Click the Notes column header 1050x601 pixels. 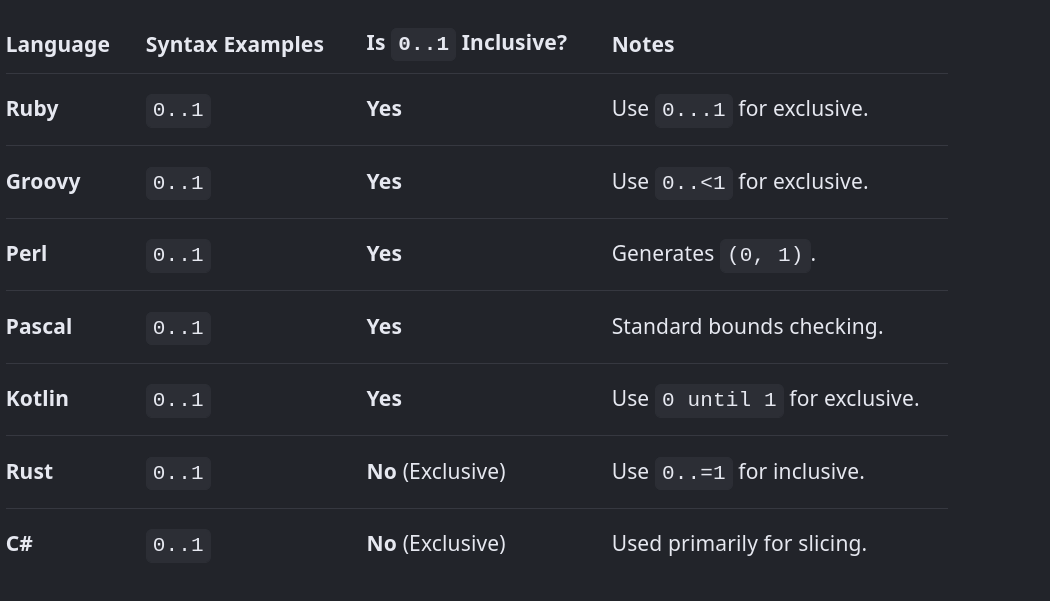pos(643,45)
